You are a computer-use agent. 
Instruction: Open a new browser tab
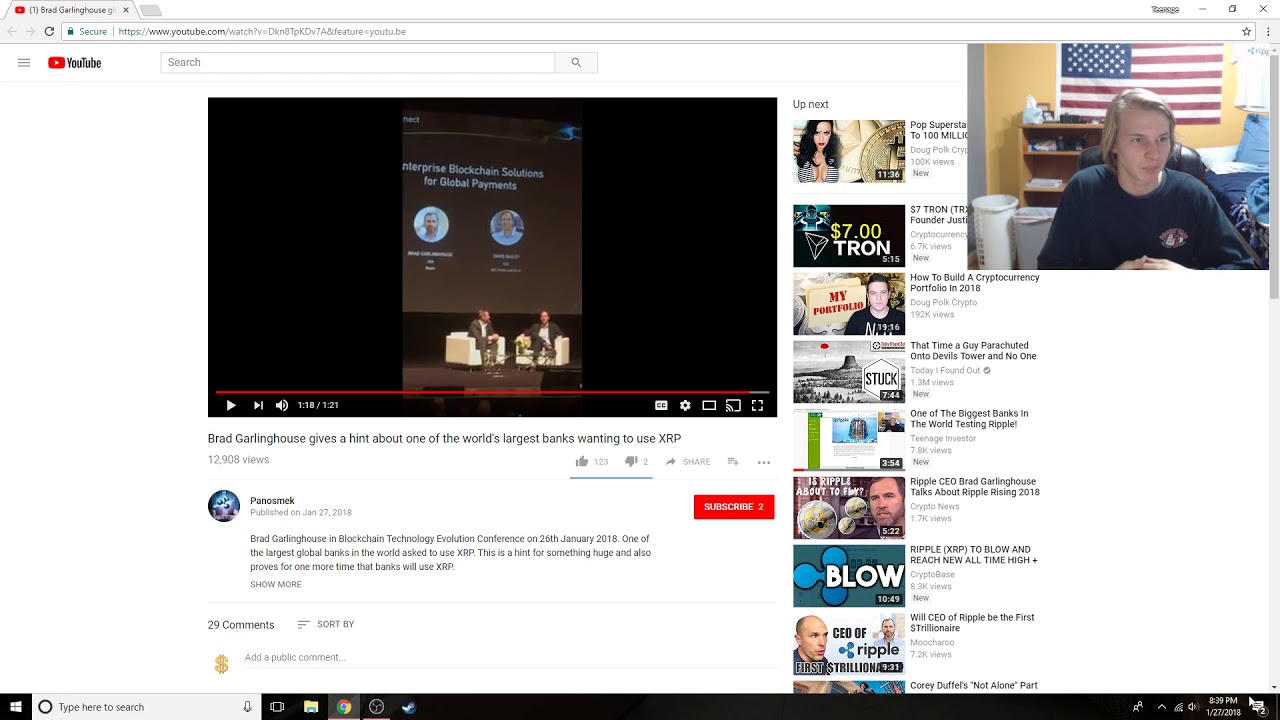(150, 10)
